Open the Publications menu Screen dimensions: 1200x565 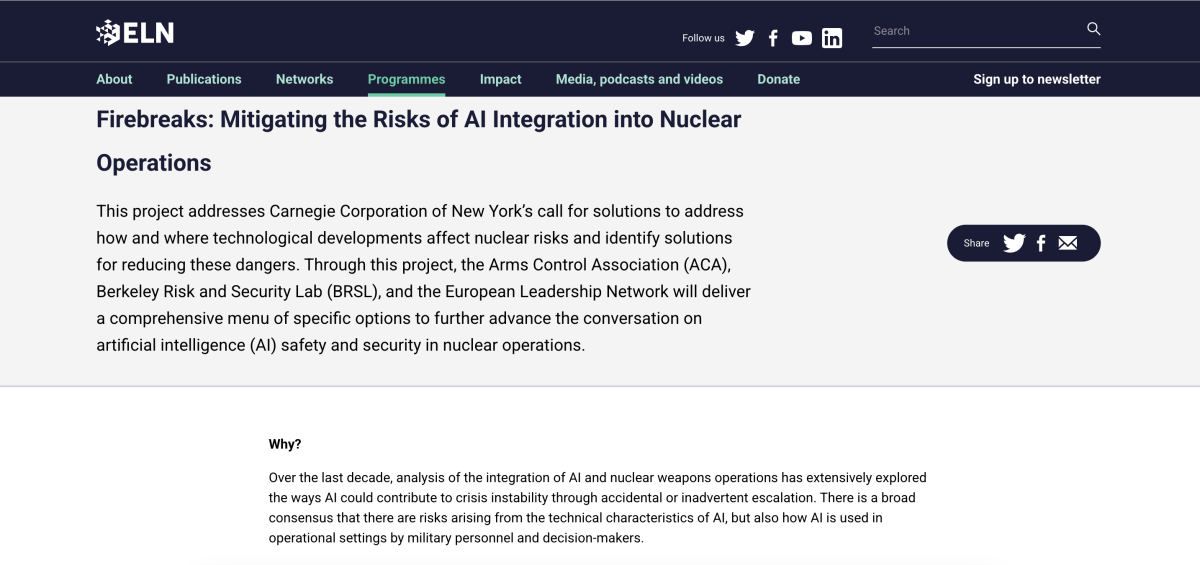204,79
